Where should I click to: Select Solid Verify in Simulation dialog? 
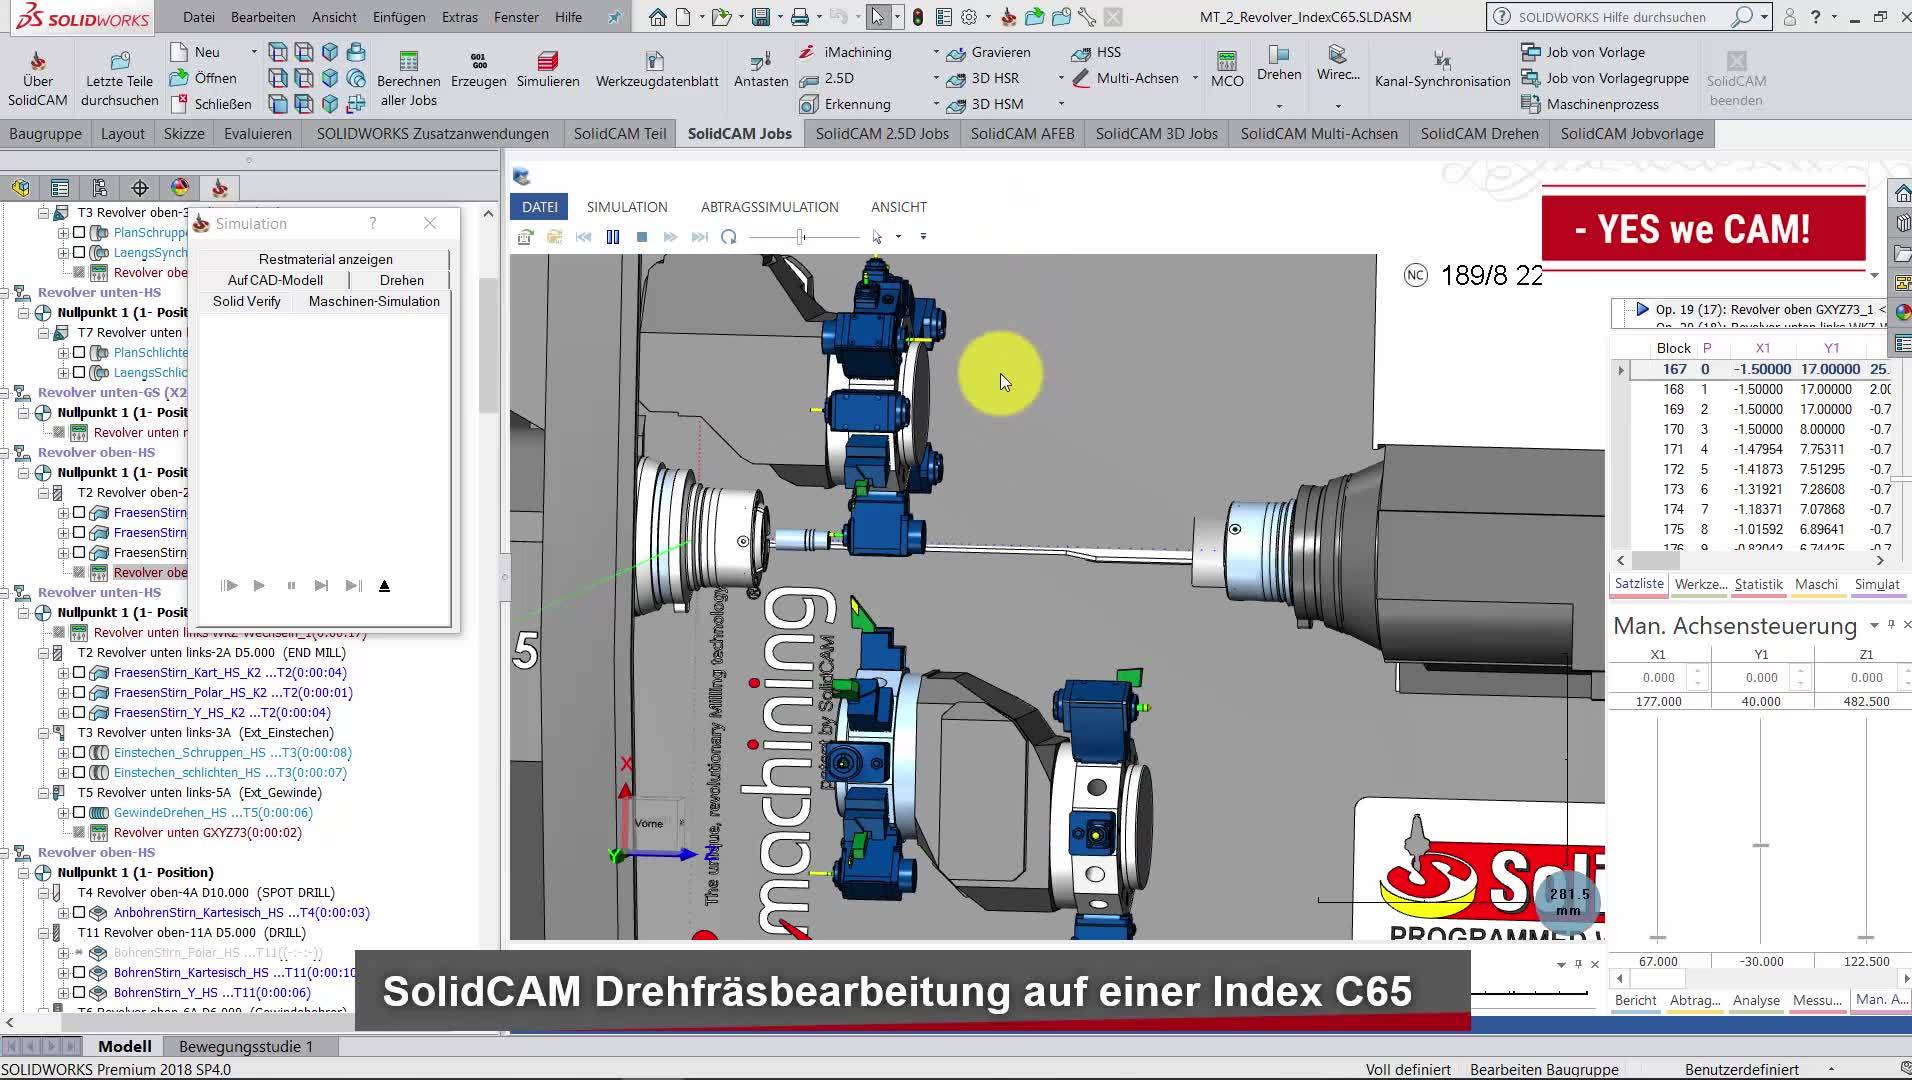click(246, 301)
